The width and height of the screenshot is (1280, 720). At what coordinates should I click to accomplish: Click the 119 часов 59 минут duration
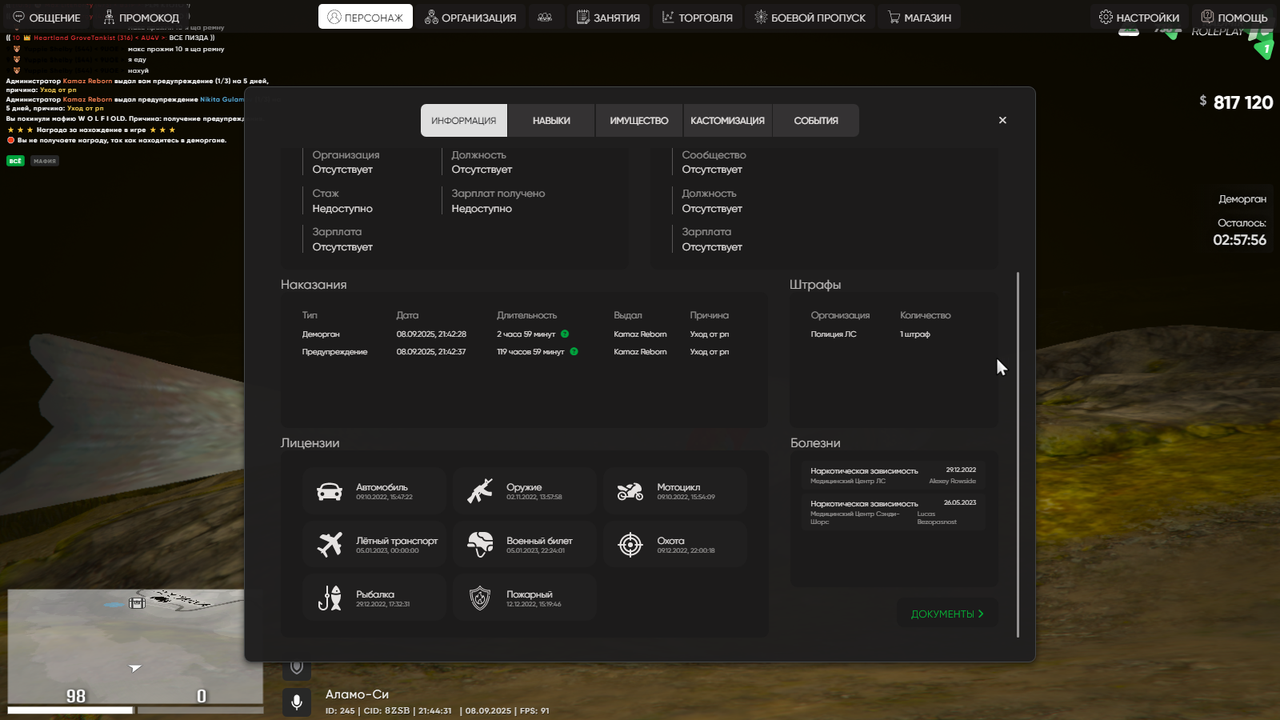pos(530,352)
